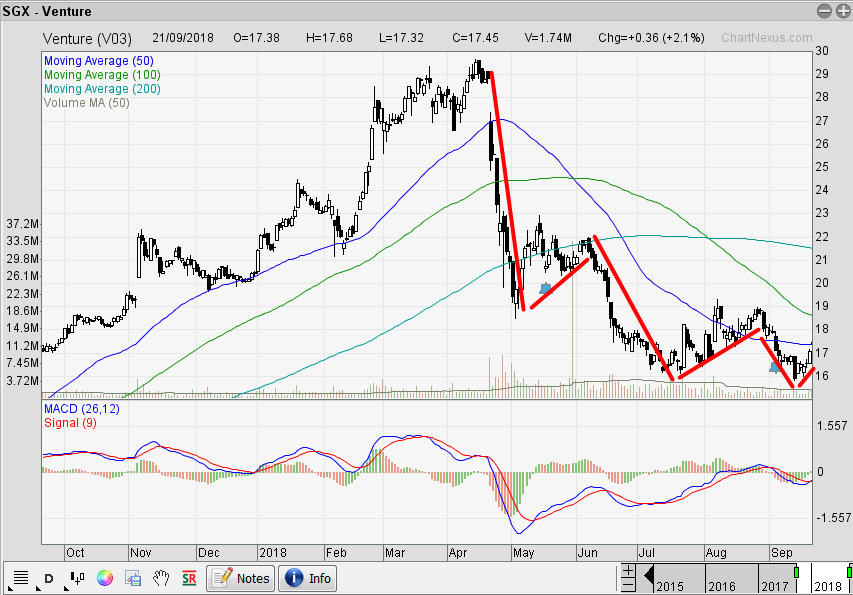Viewport: 853px width, 595px height.
Task: Click the 3.72M volume axis label
Action: [x=22, y=381]
